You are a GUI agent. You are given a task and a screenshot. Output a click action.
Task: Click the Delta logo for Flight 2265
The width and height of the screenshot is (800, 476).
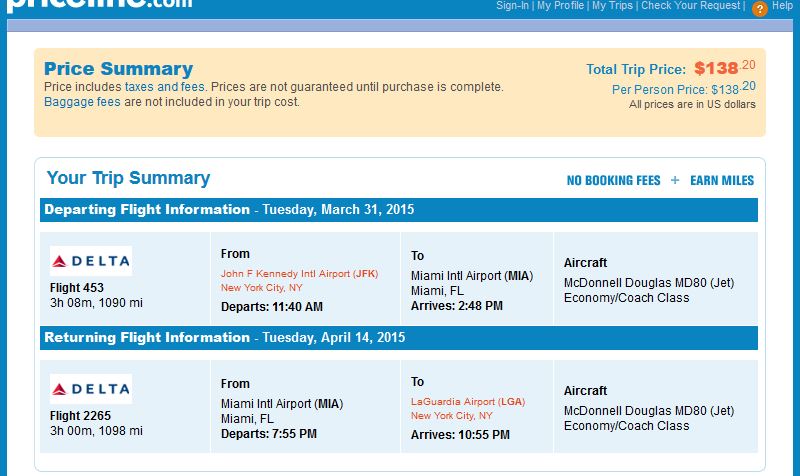(91, 389)
